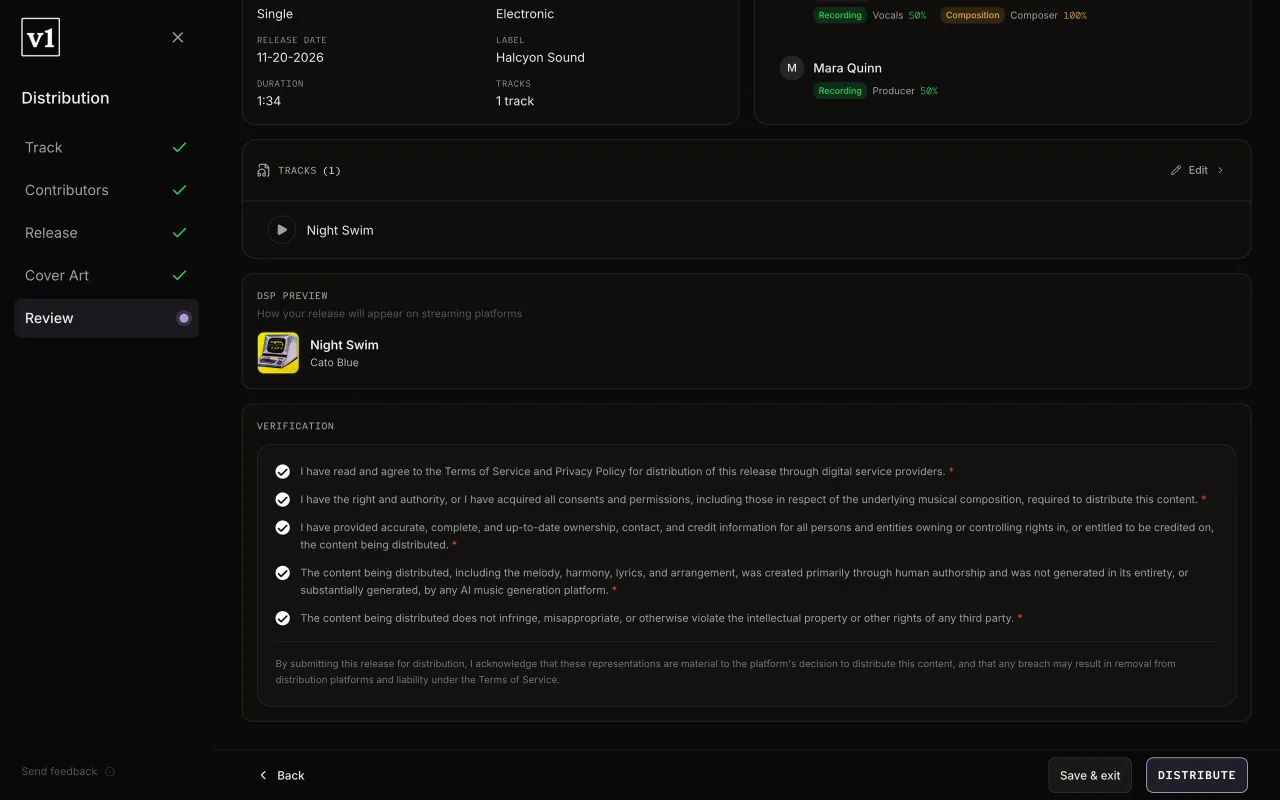This screenshot has height=800, width=1280.
Task: Play the Night Swim track
Action: [x=282, y=230]
